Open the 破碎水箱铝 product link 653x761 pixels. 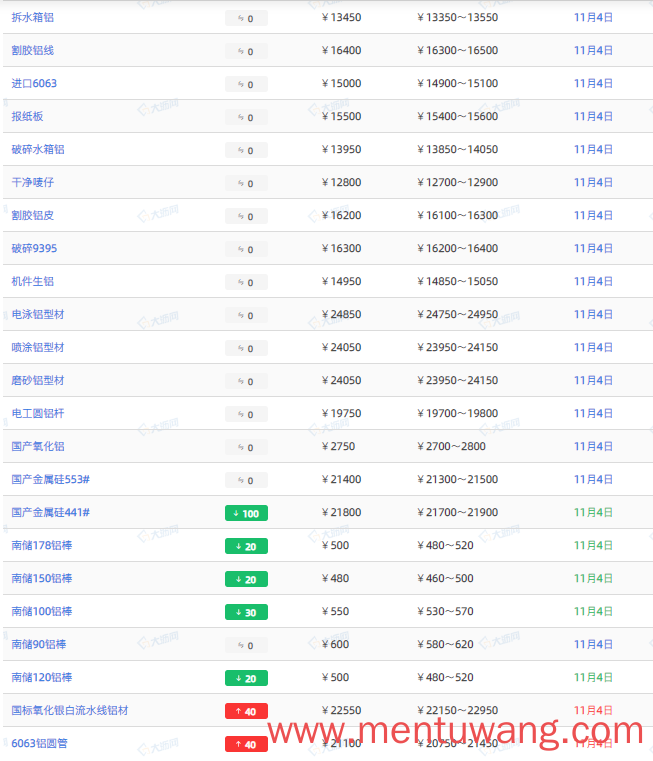(38, 149)
